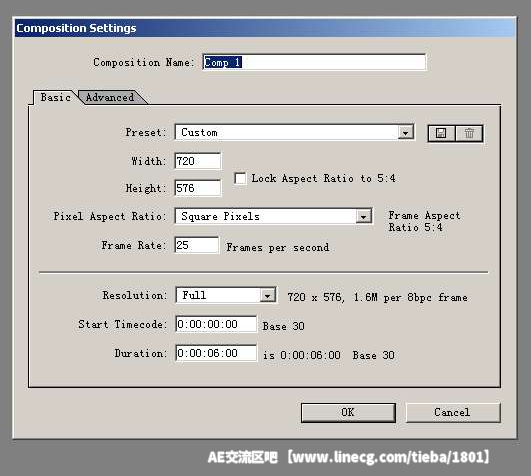Click the Composition Name input field
Viewport: 531px width, 476px height.
point(314,62)
